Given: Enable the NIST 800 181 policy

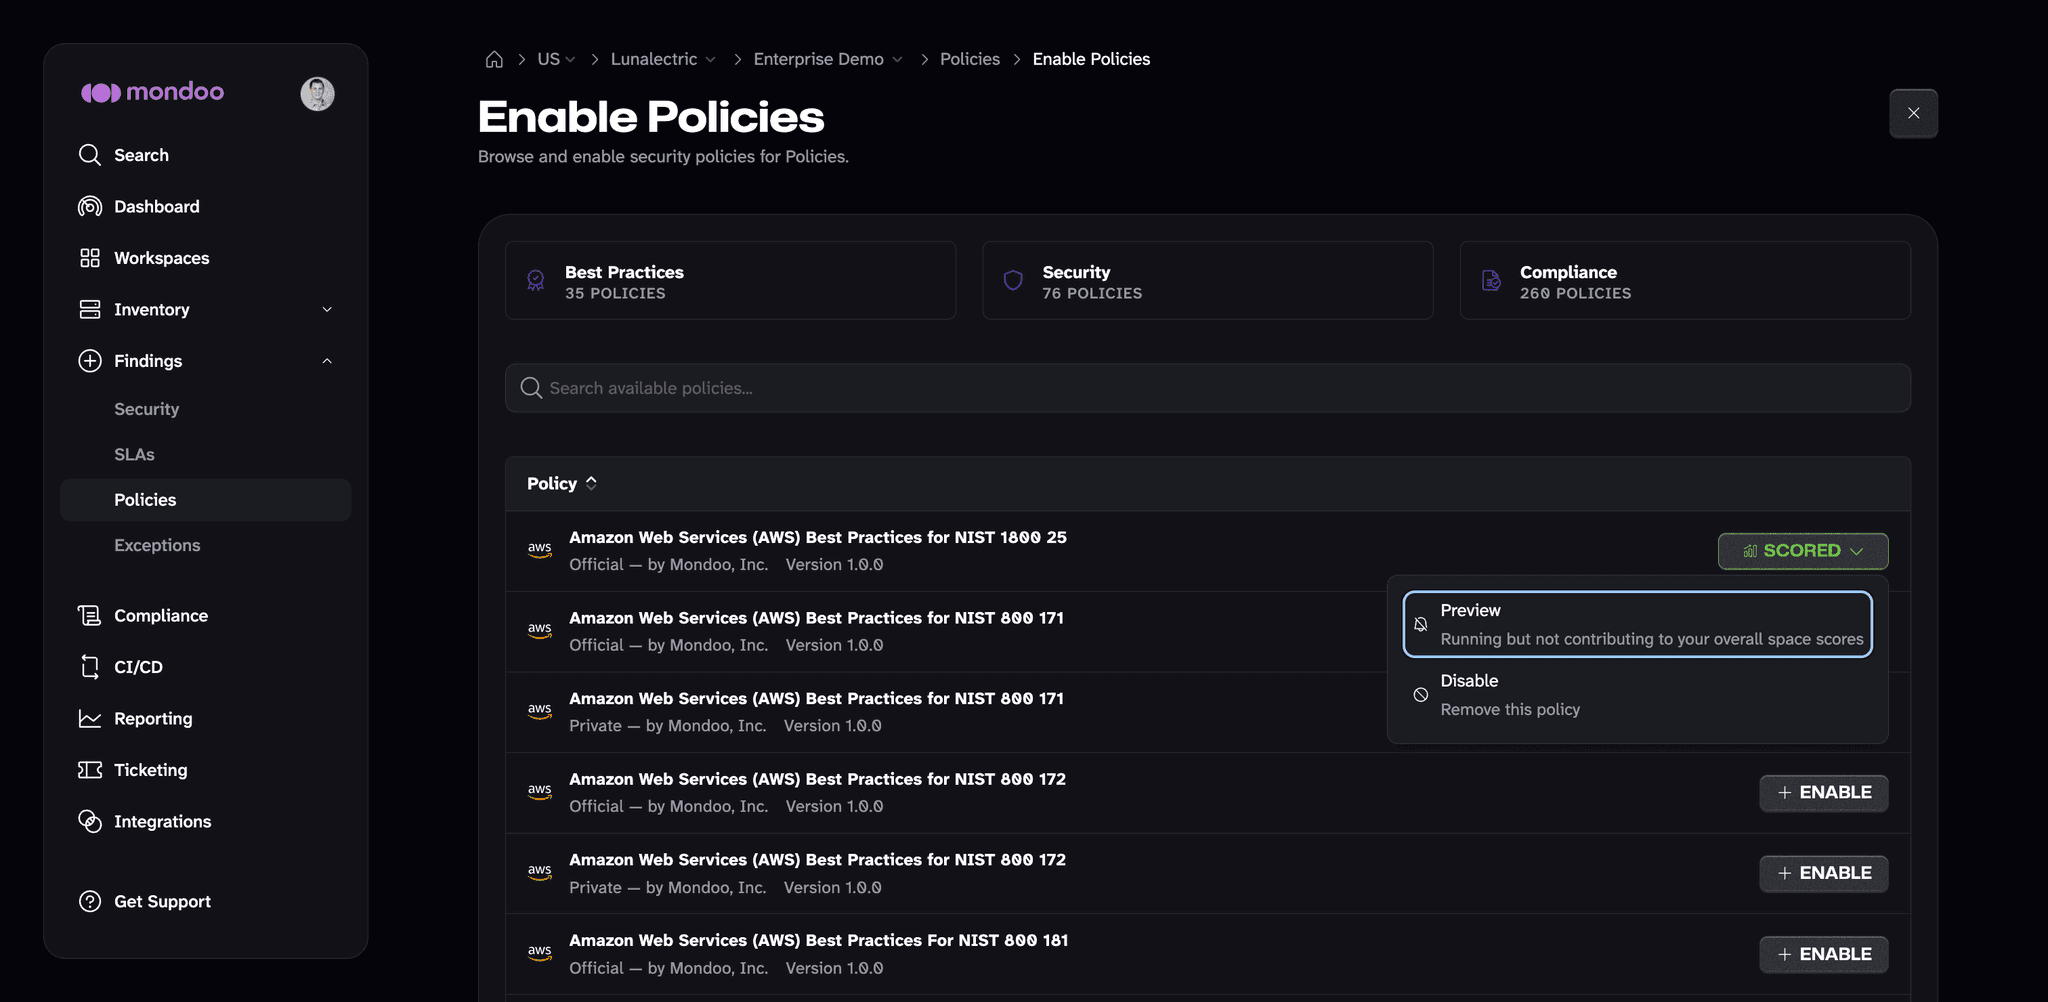Looking at the screenshot, I should [x=1823, y=955].
